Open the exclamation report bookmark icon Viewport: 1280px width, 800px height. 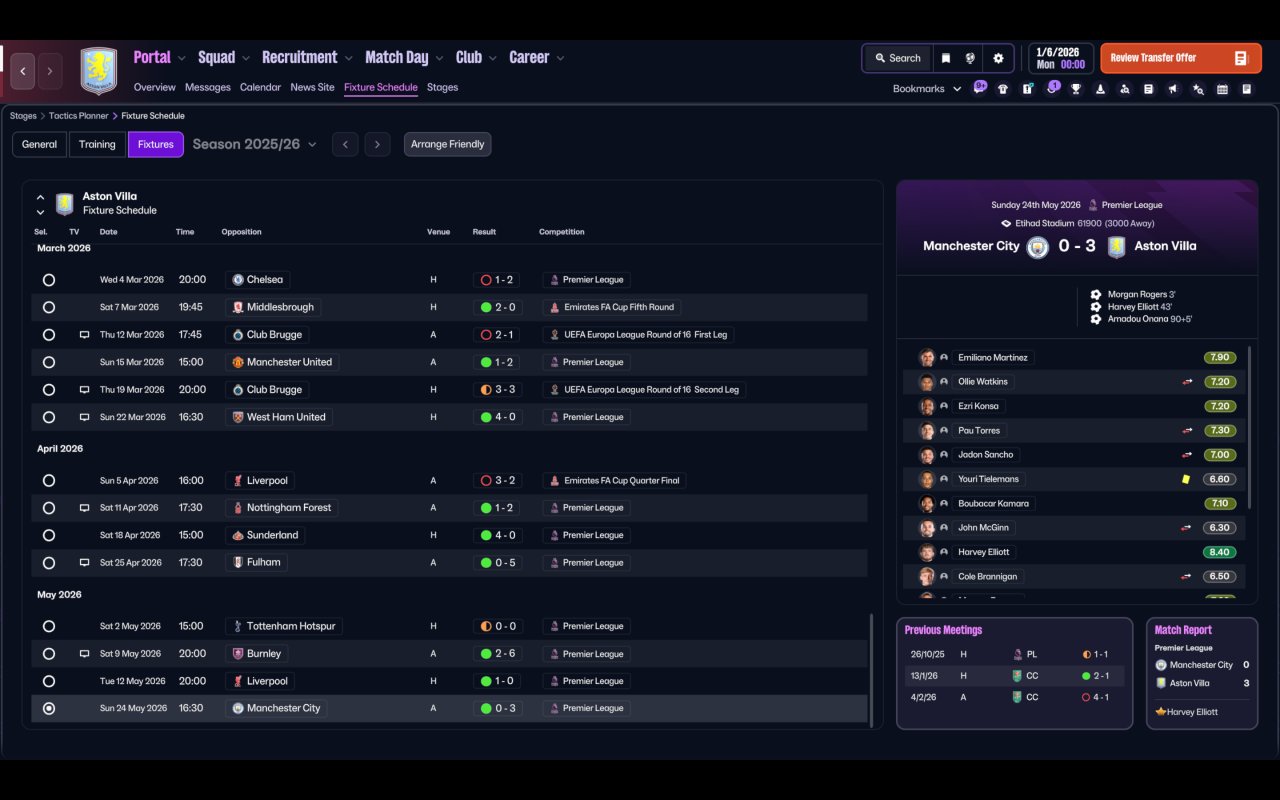[x=1027, y=89]
